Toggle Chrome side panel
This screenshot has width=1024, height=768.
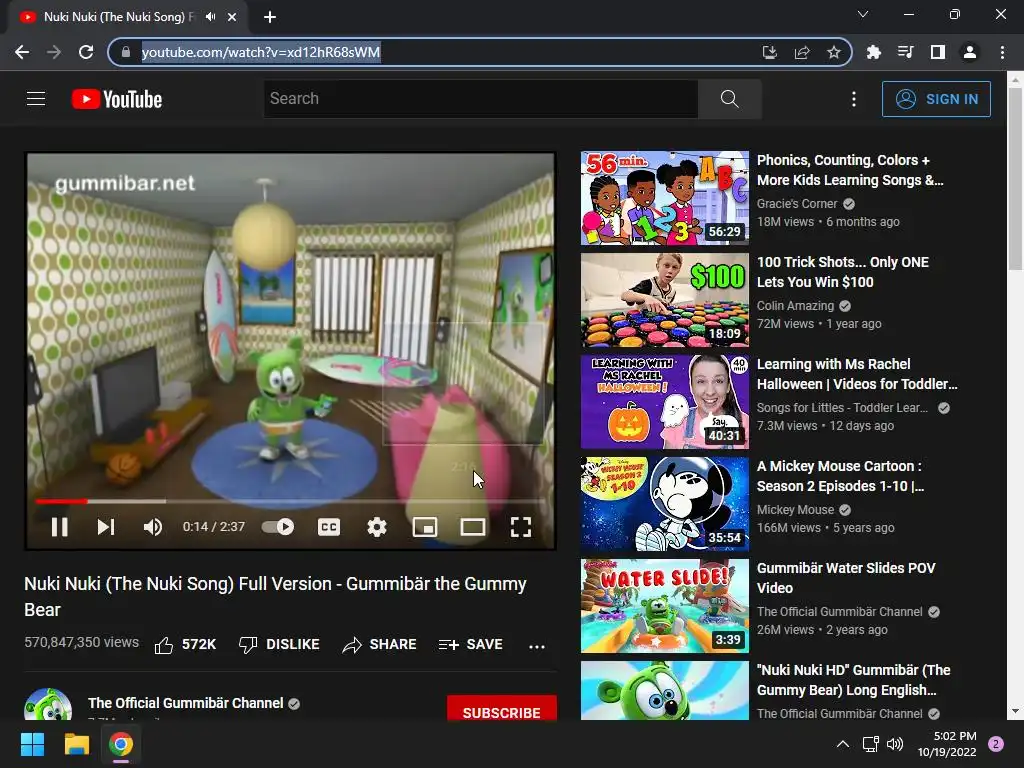(938, 52)
